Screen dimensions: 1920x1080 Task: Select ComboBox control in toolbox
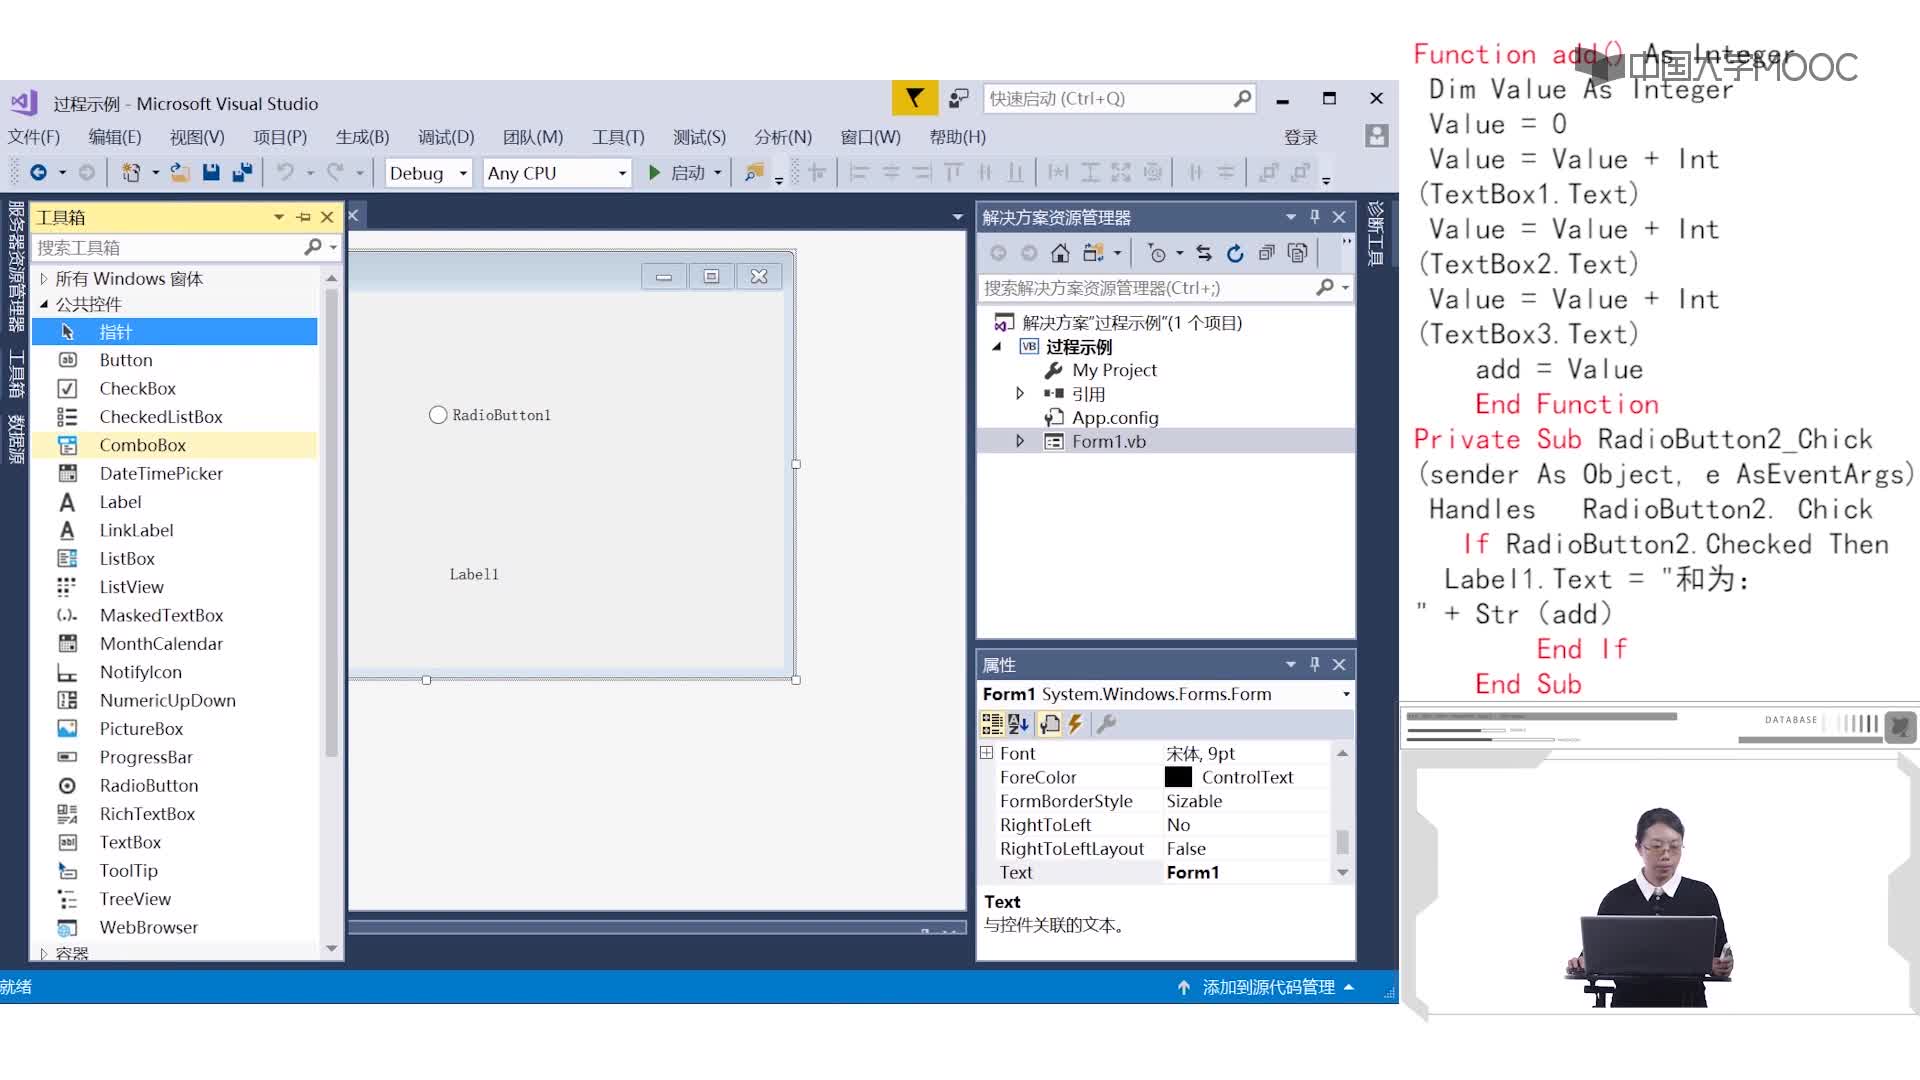(142, 444)
